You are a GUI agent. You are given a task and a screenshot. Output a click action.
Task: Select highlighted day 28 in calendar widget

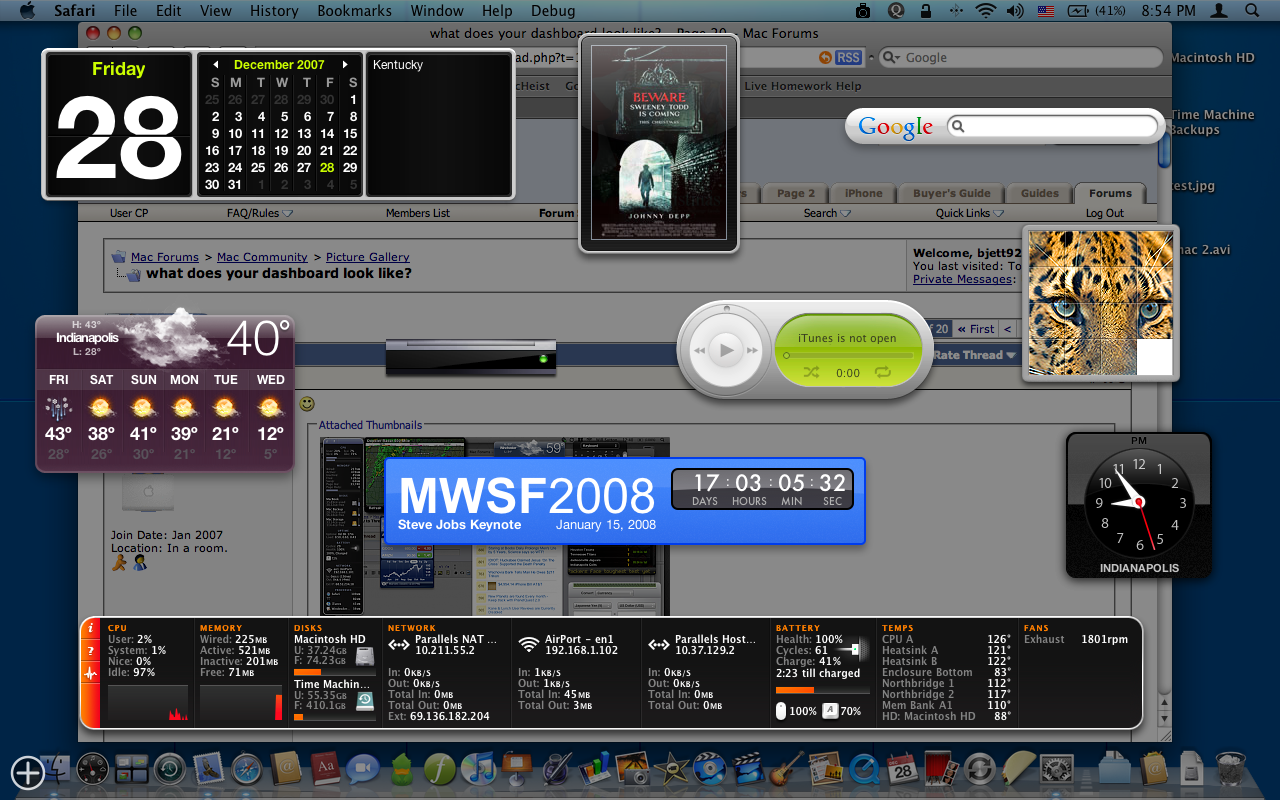[x=327, y=167]
